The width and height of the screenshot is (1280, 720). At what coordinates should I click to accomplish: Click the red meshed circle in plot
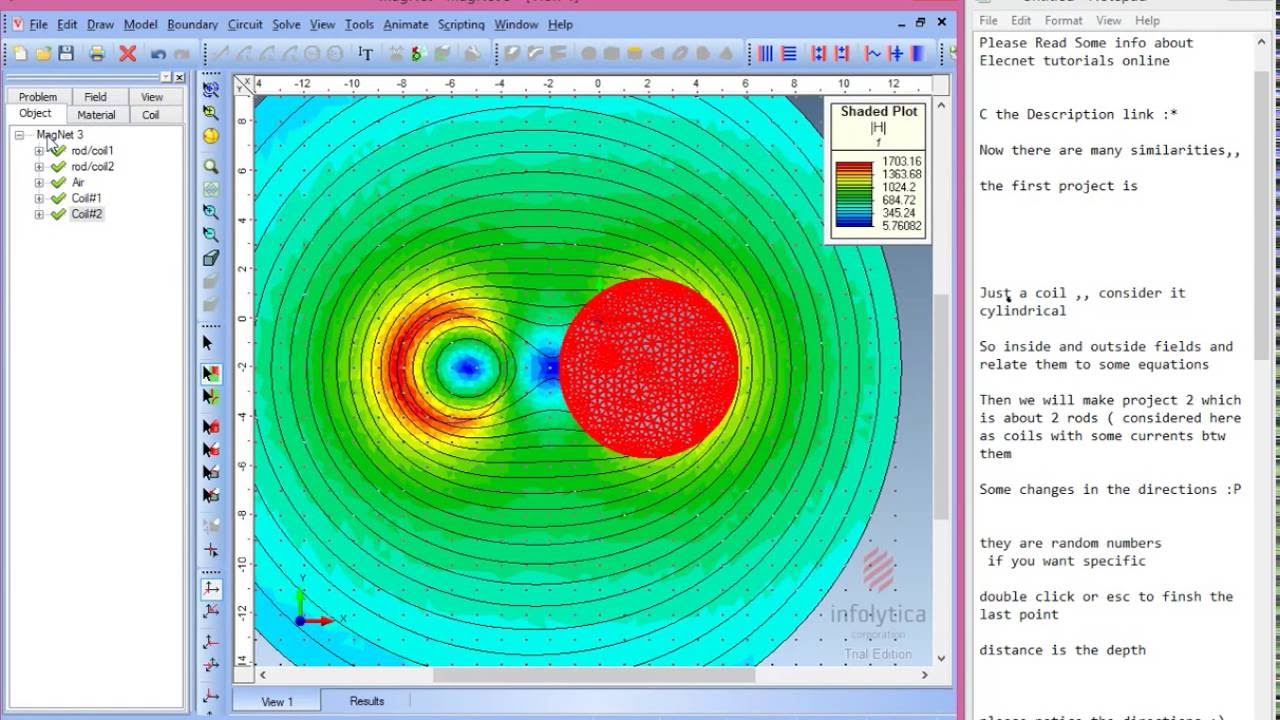coord(649,368)
